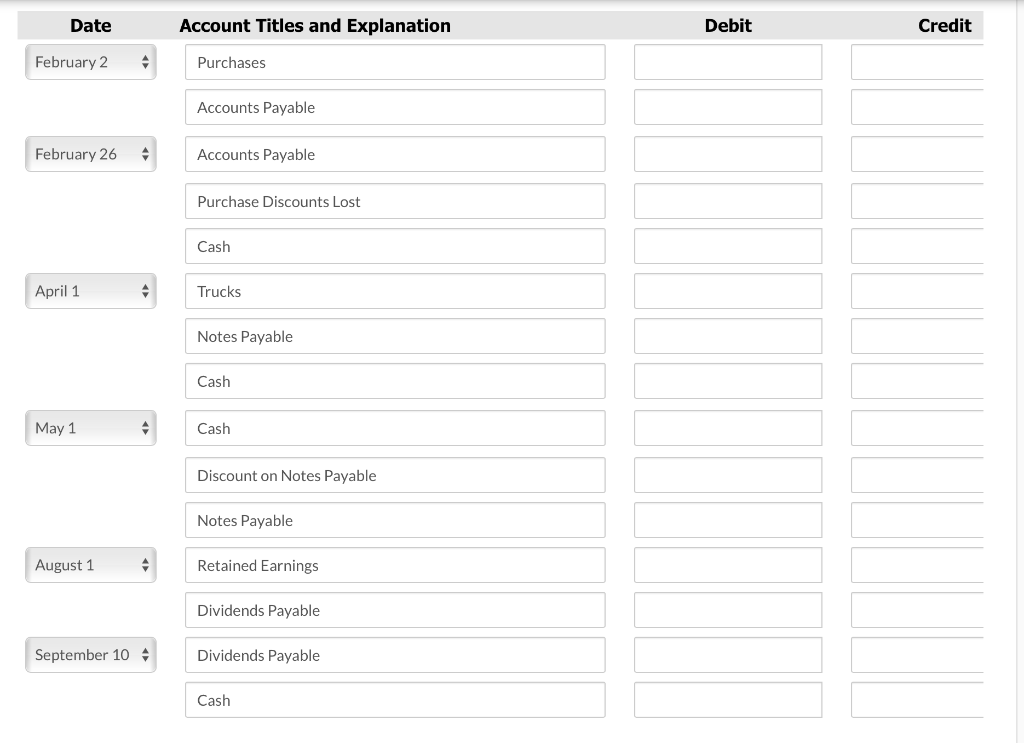Viewport: 1024px width, 743px height.
Task: Click the Retained Earnings account field
Action: pyautogui.click(x=394, y=565)
